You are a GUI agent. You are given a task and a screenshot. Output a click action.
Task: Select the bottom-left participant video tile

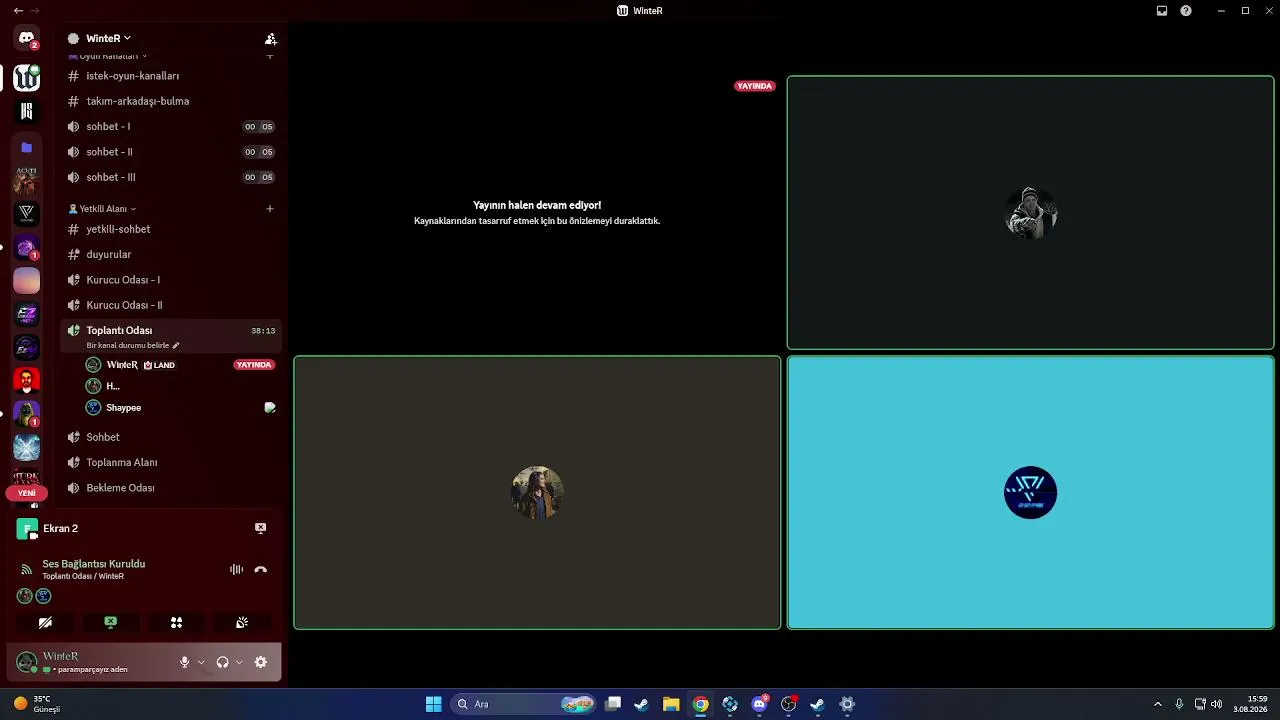[x=537, y=493]
